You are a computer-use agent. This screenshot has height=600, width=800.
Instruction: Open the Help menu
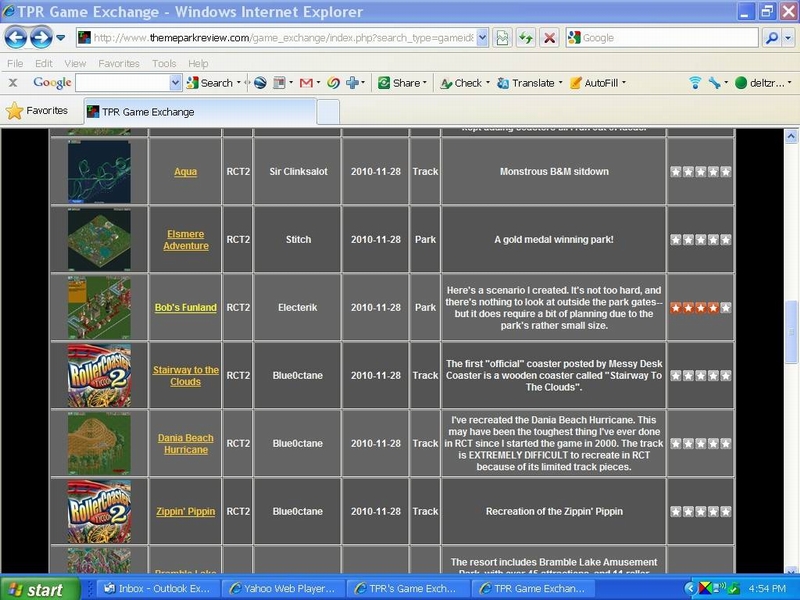coord(198,63)
